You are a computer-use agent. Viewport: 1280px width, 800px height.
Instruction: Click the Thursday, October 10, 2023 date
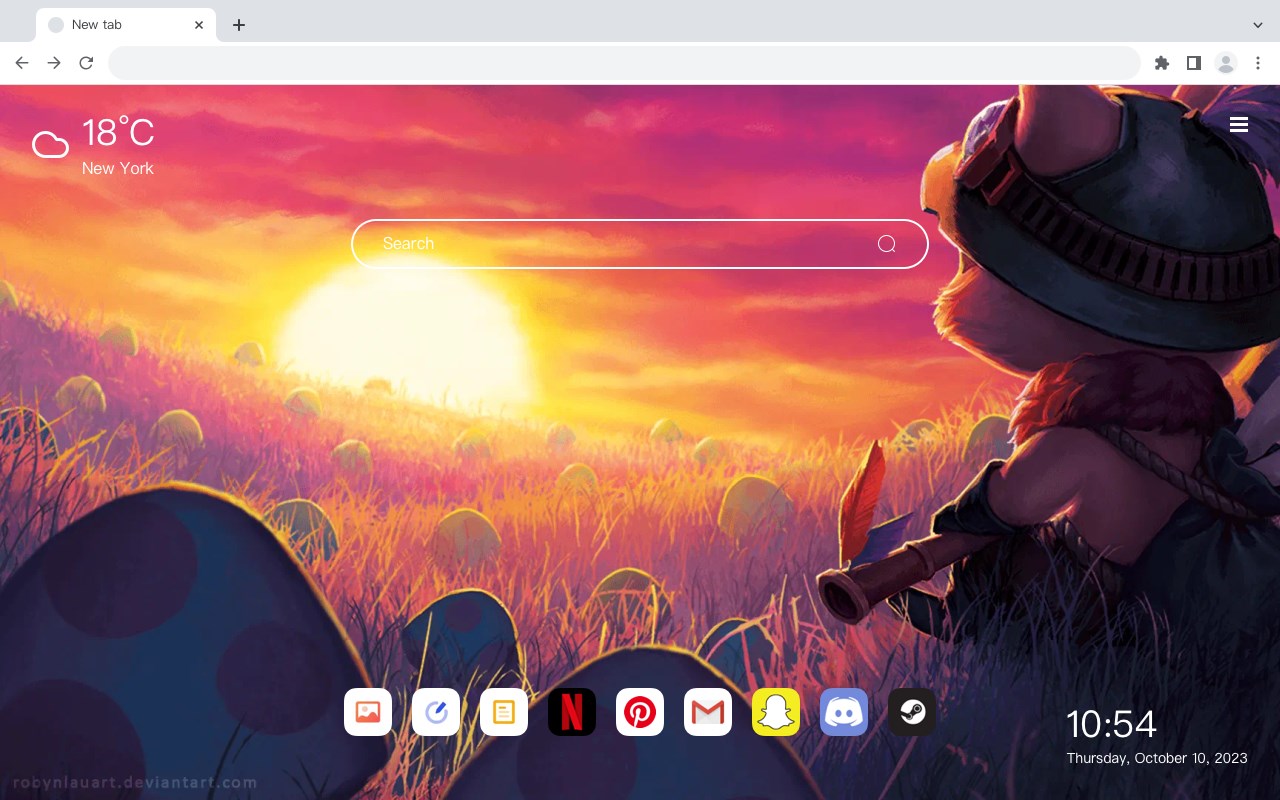tap(1157, 758)
